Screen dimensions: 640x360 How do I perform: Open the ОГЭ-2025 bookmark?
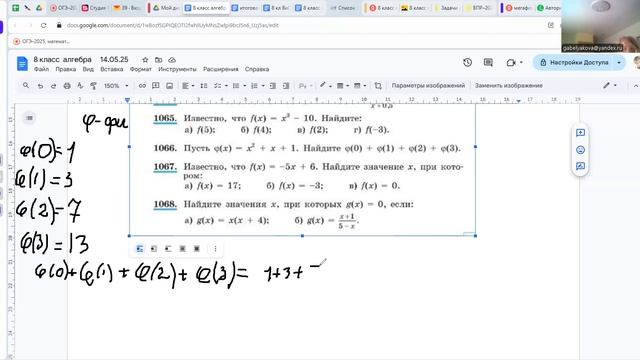(41, 41)
